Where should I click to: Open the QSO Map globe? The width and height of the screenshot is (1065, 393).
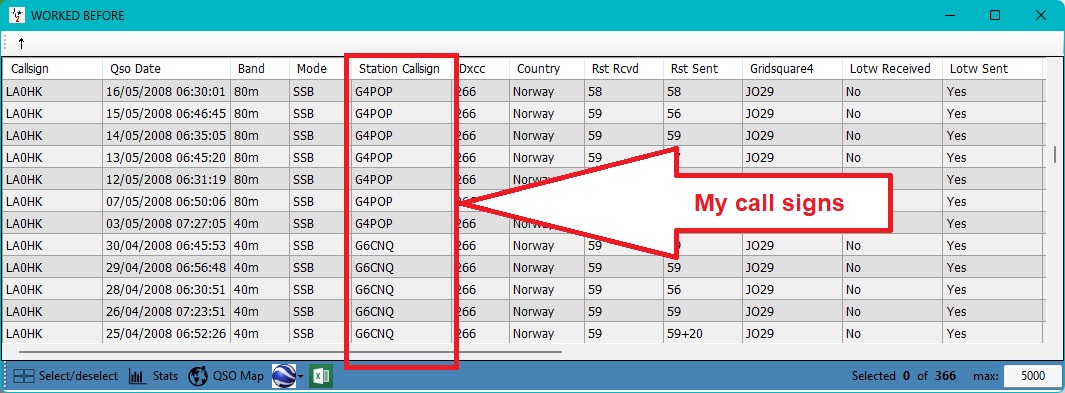[x=198, y=376]
